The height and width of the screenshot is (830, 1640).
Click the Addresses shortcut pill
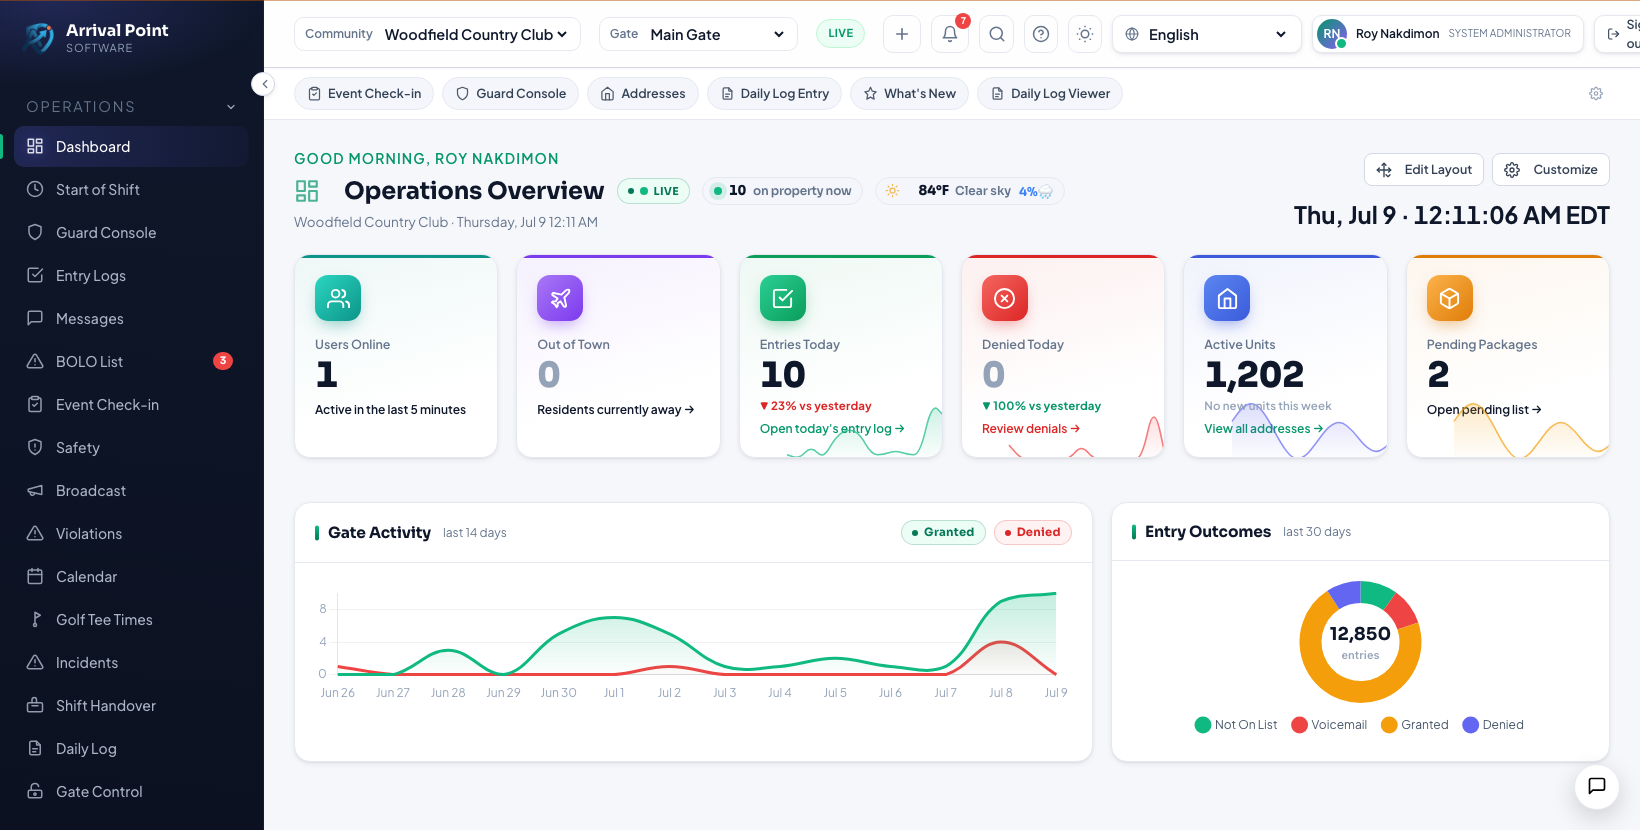(643, 94)
